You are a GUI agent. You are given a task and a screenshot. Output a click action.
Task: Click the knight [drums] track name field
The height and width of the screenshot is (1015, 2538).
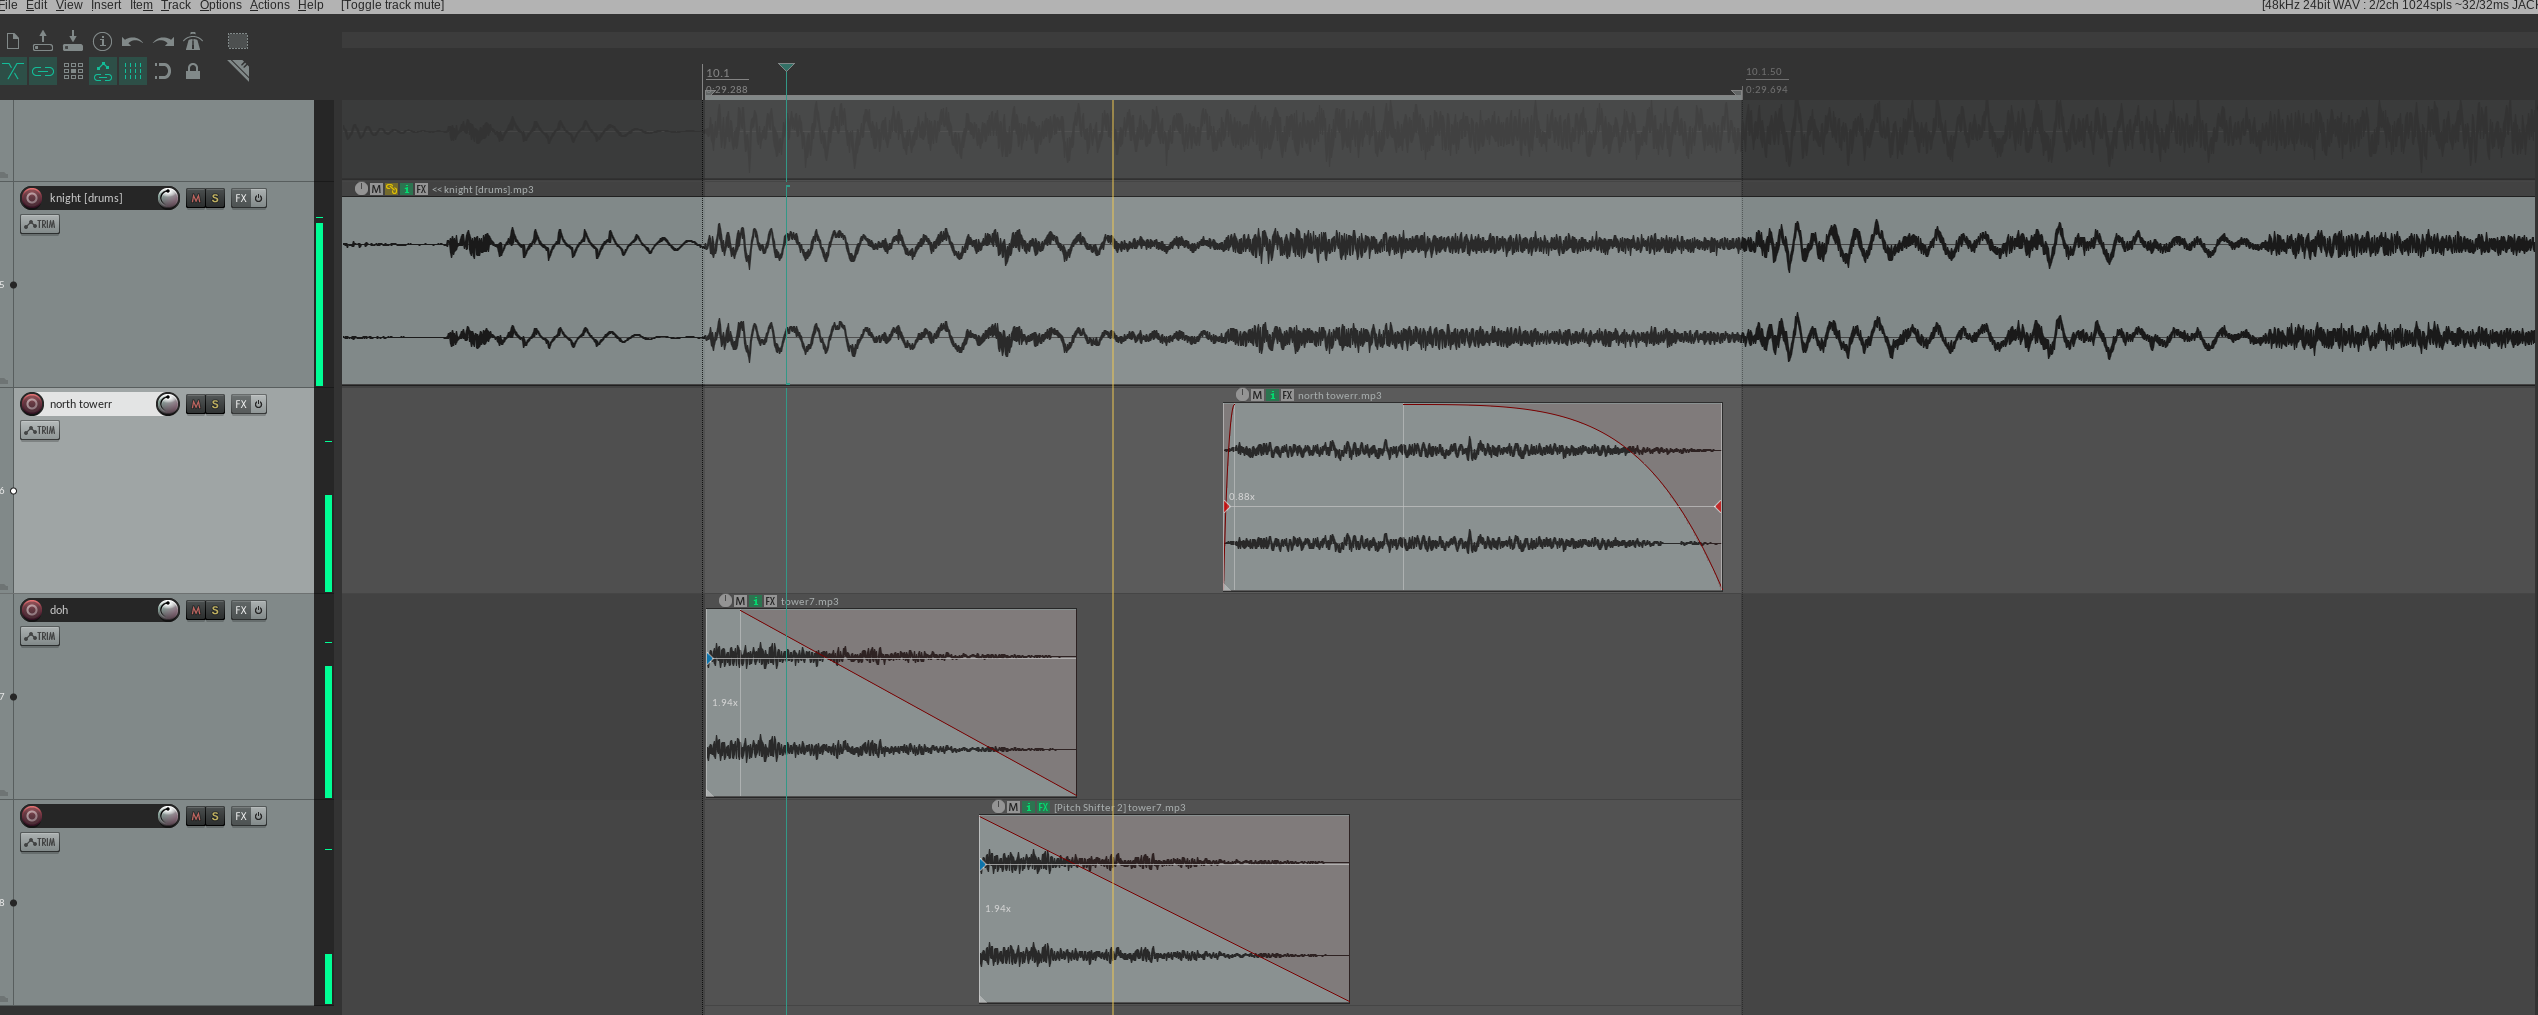click(x=100, y=198)
